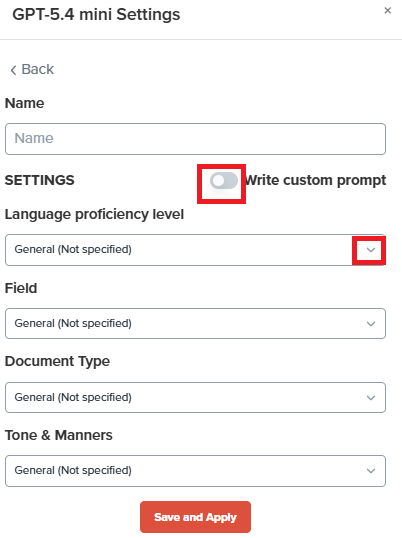
Task: Click the "SETTINGS" section heading
Action: pyautogui.click(x=39, y=180)
